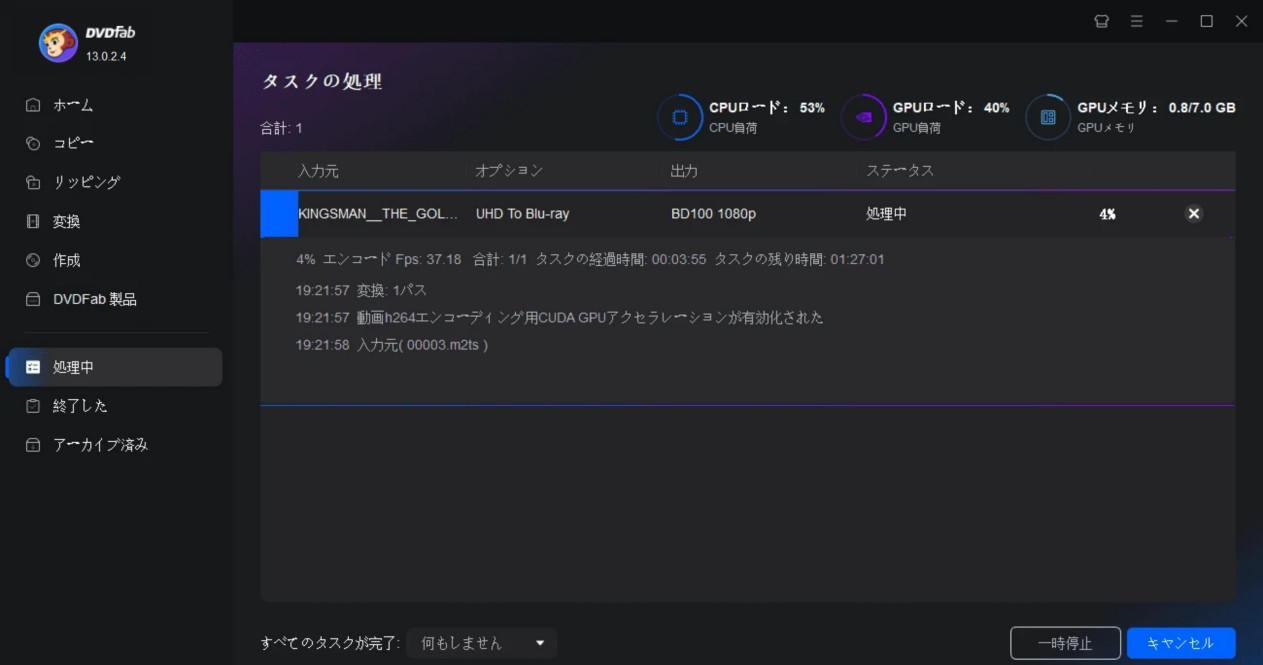The height and width of the screenshot is (665, 1263).
Task: Click the GPUロード: 40% readout
Action: pos(951,108)
